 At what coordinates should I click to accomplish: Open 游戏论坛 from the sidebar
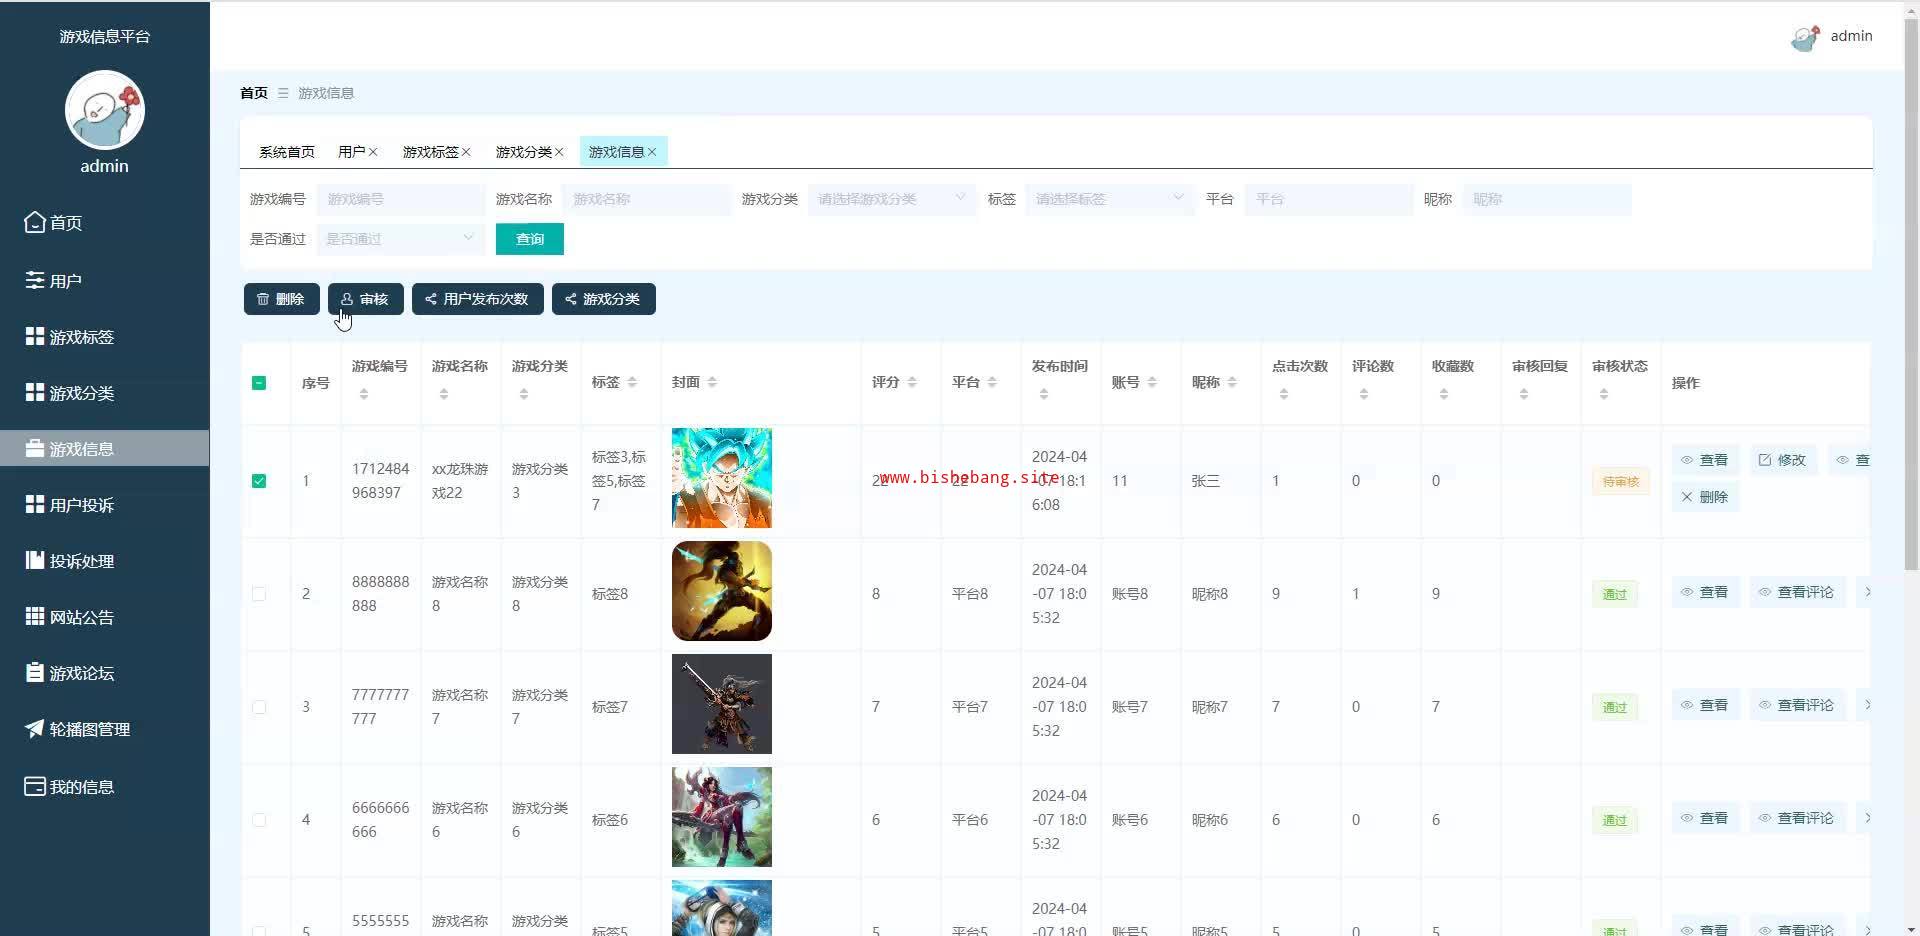pos(81,673)
